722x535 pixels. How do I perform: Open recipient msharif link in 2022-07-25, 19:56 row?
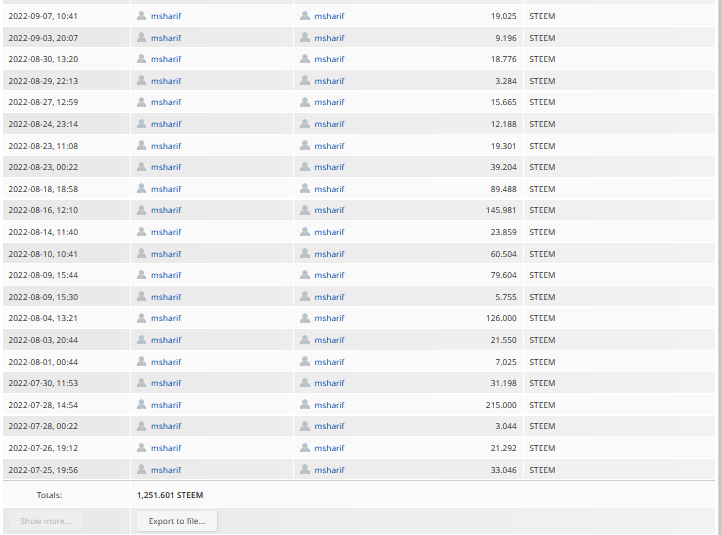(x=329, y=470)
